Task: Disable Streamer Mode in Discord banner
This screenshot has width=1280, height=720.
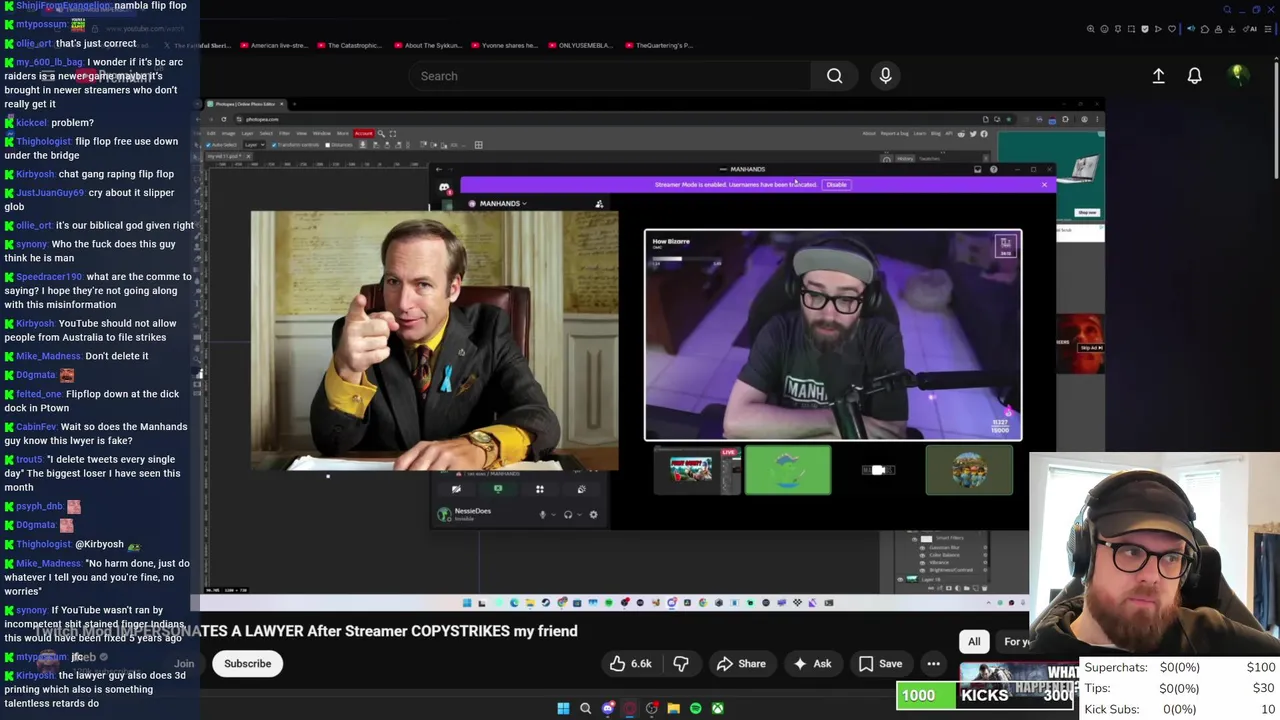Action: (836, 184)
